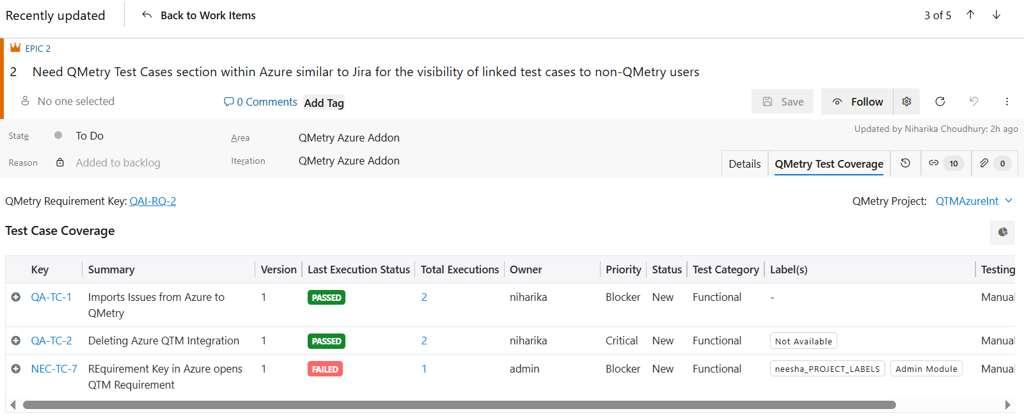Click the Test Category column header

pyautogui.click(x=726, y=270)
